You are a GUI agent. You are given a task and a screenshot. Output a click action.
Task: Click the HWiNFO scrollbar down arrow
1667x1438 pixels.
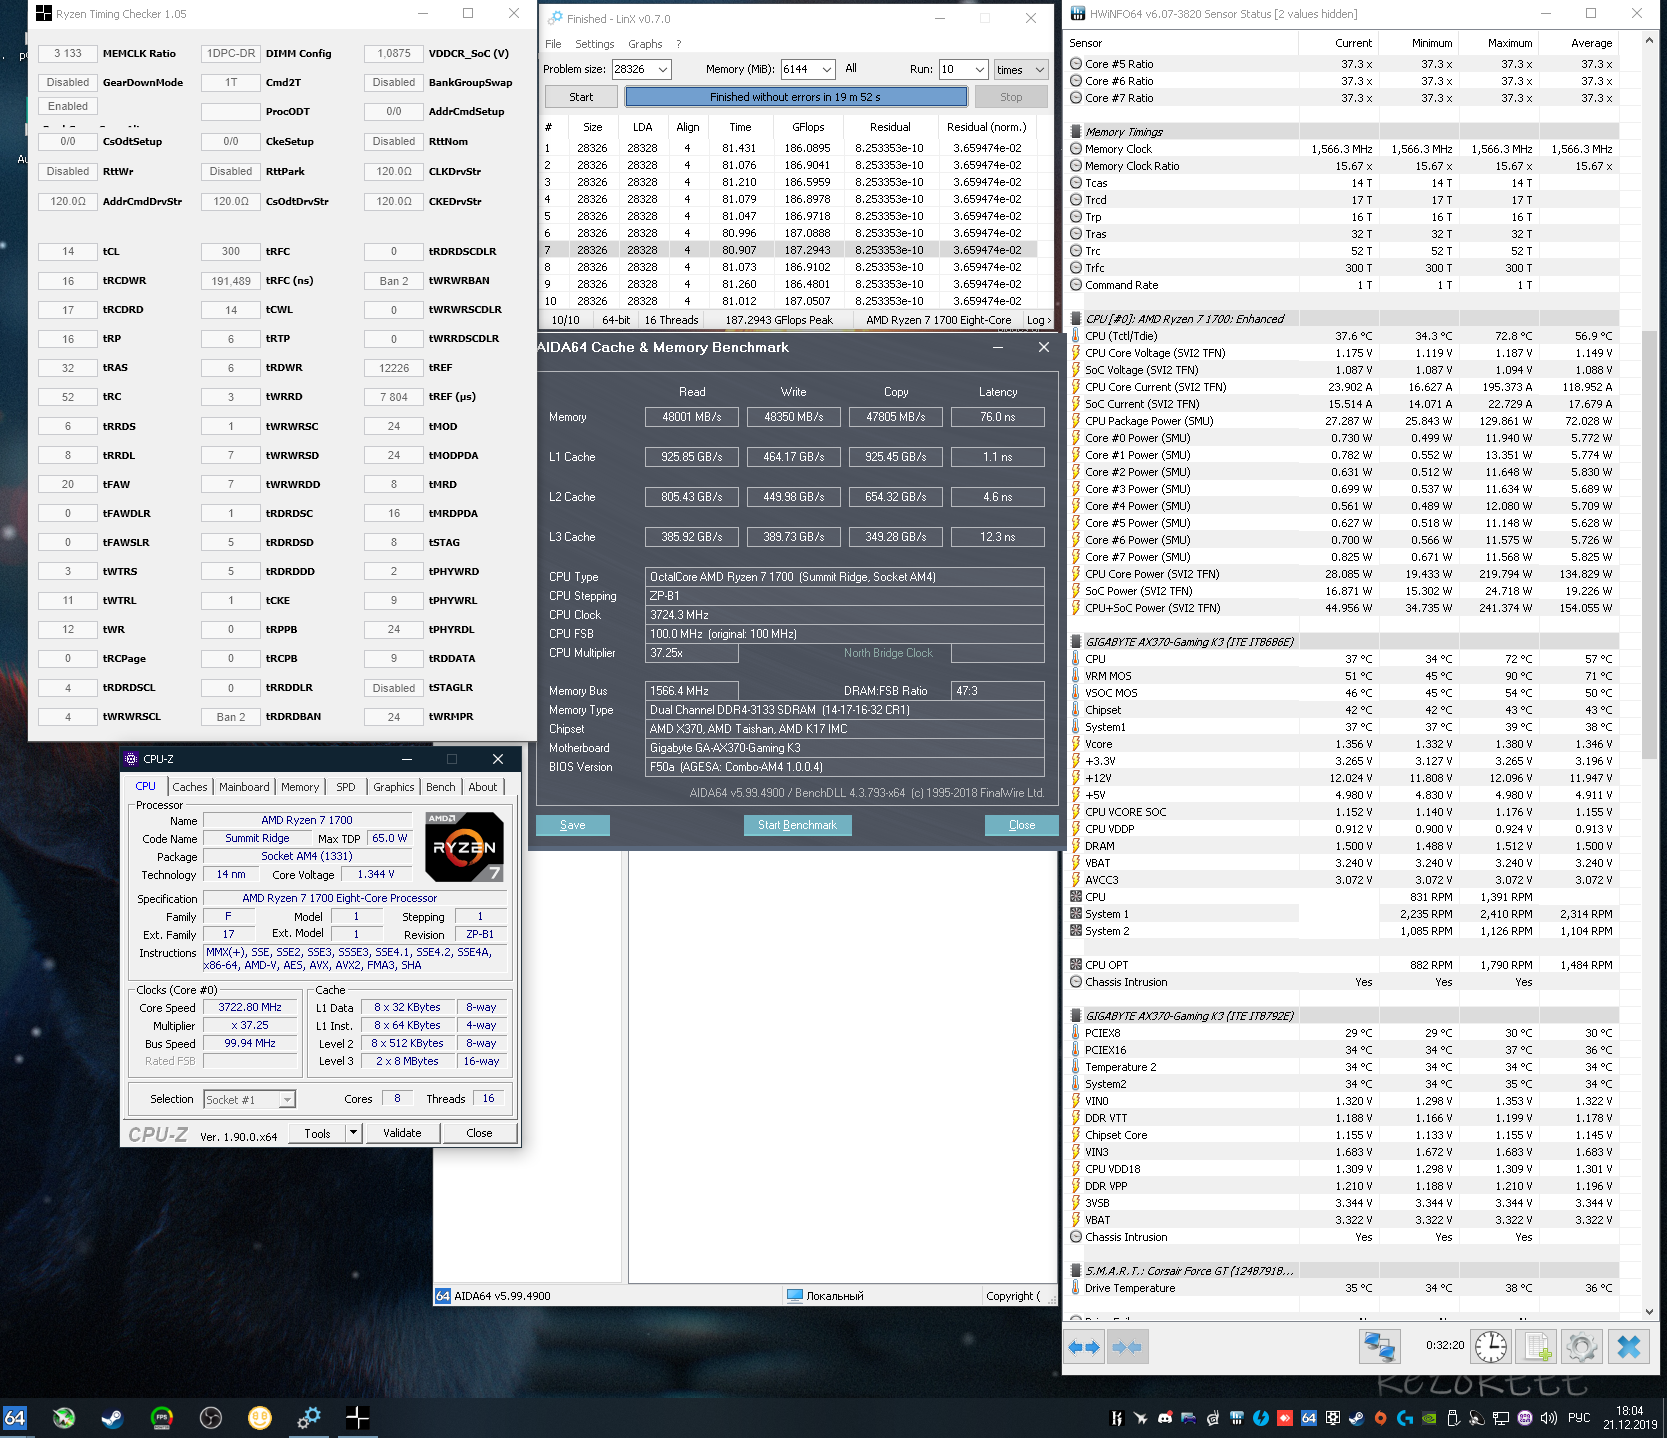(x=1649, y=1312)
